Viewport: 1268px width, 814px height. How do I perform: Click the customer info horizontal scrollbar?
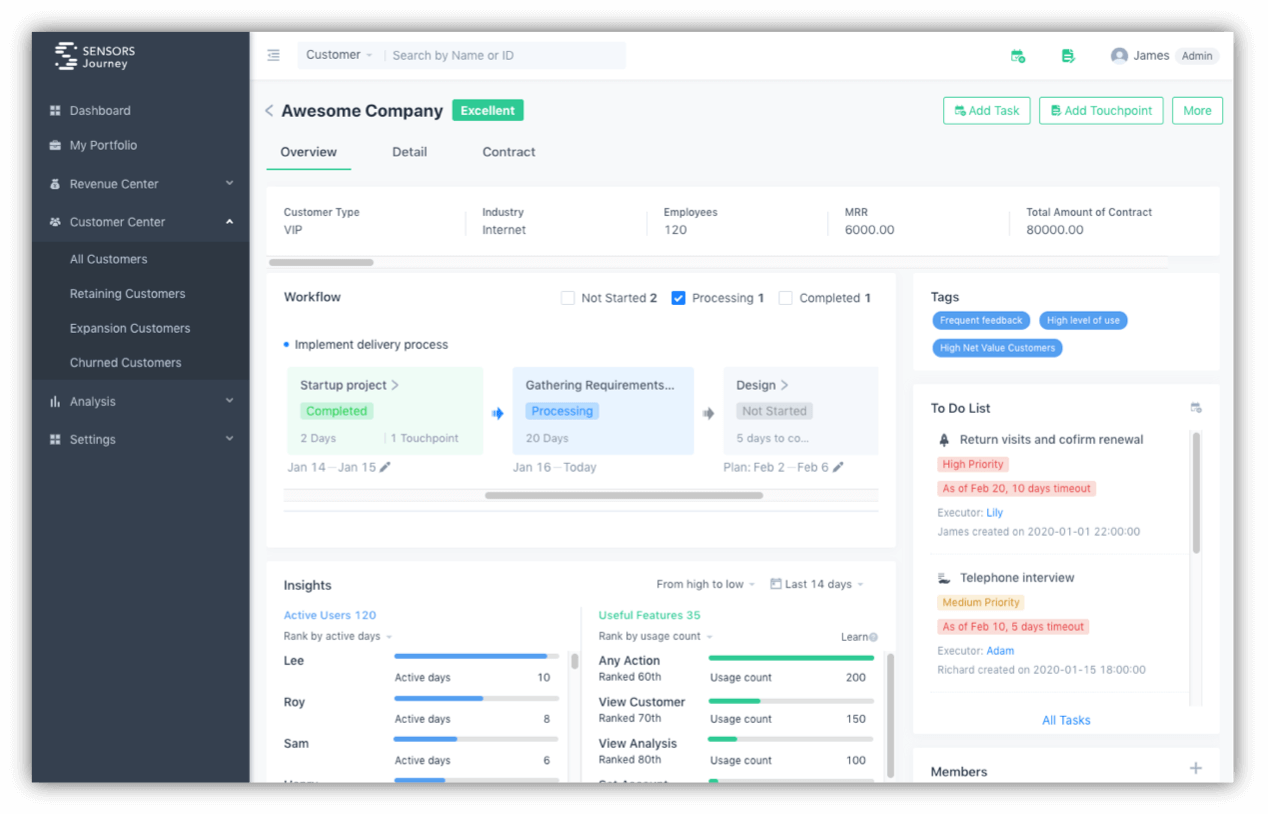[321, 263]
